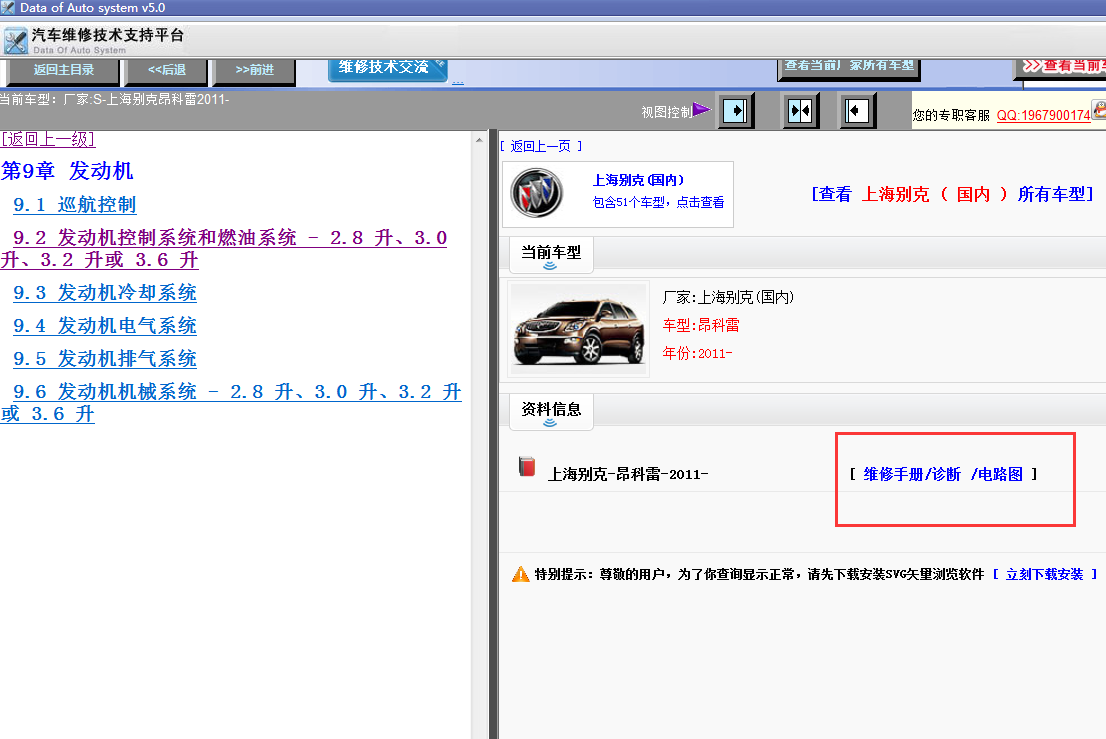Open section 9.5 发动机排气系统
The height and width of the screenshot is (739, 1106).
(104, 358)
